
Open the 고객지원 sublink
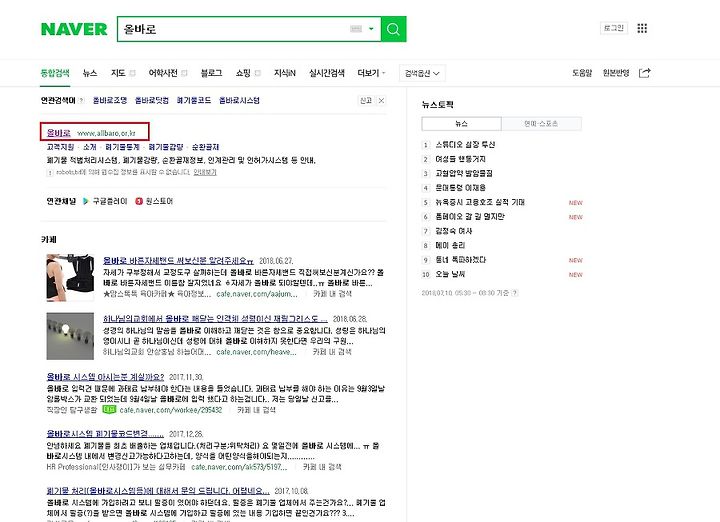pyautogui.click(x=60, y=147)
